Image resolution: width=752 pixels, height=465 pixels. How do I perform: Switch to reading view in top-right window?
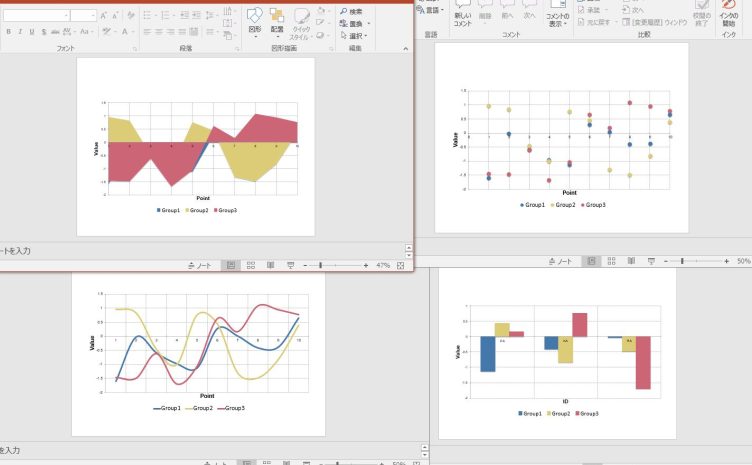point(631,261)
